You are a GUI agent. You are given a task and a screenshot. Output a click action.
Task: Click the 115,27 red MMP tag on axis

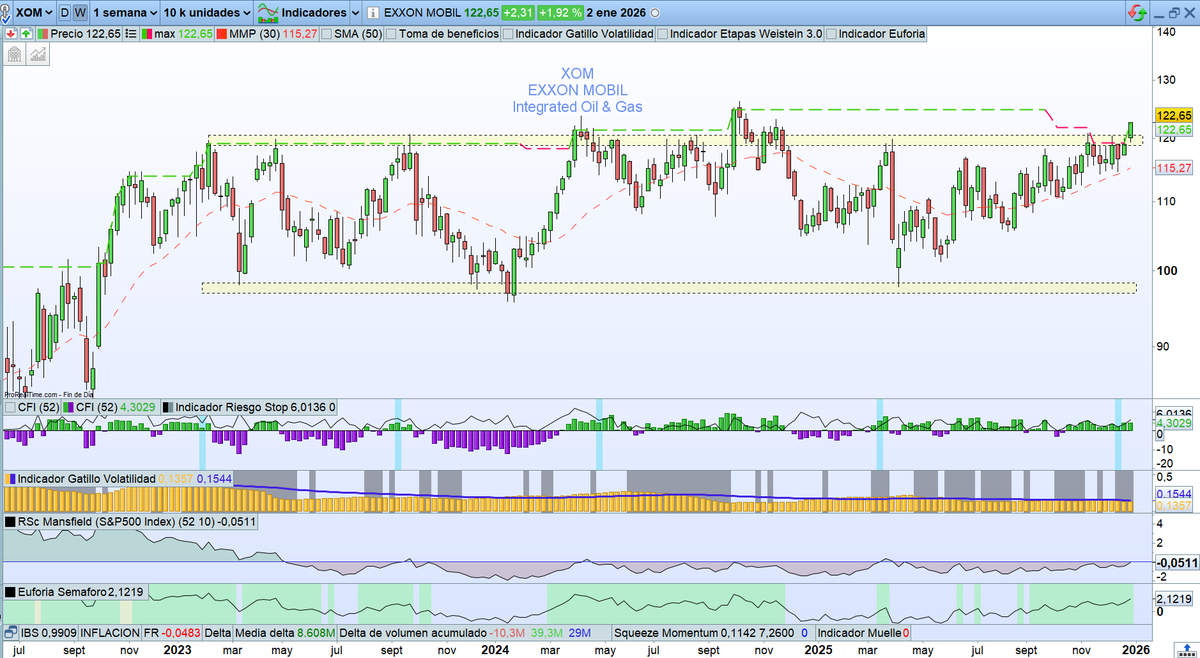tap(1173, 168)
